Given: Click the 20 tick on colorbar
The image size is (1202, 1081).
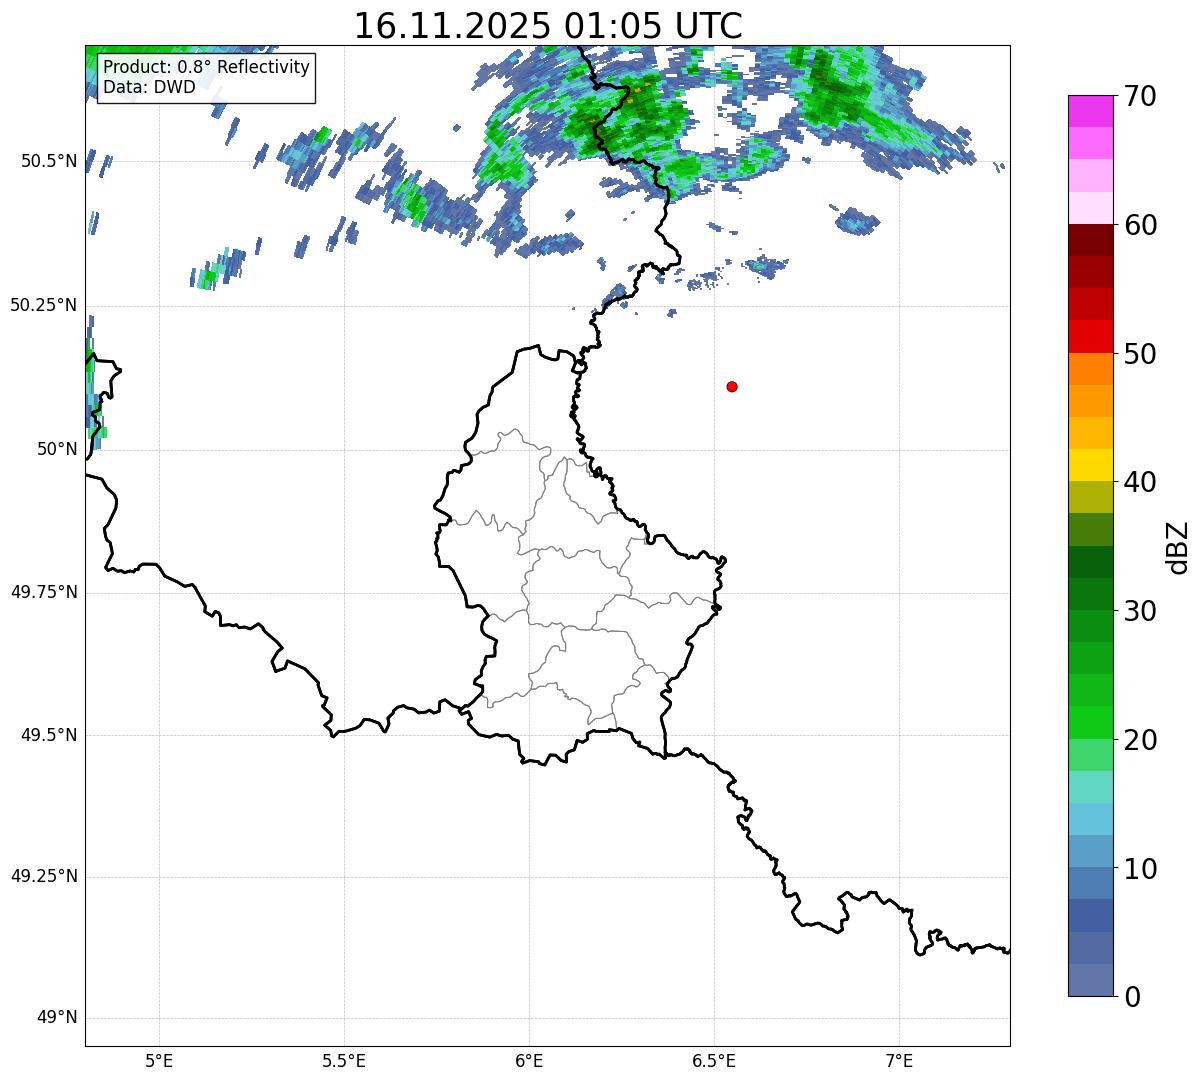Looking at the screenshot, I should (x=1140, y=740).
